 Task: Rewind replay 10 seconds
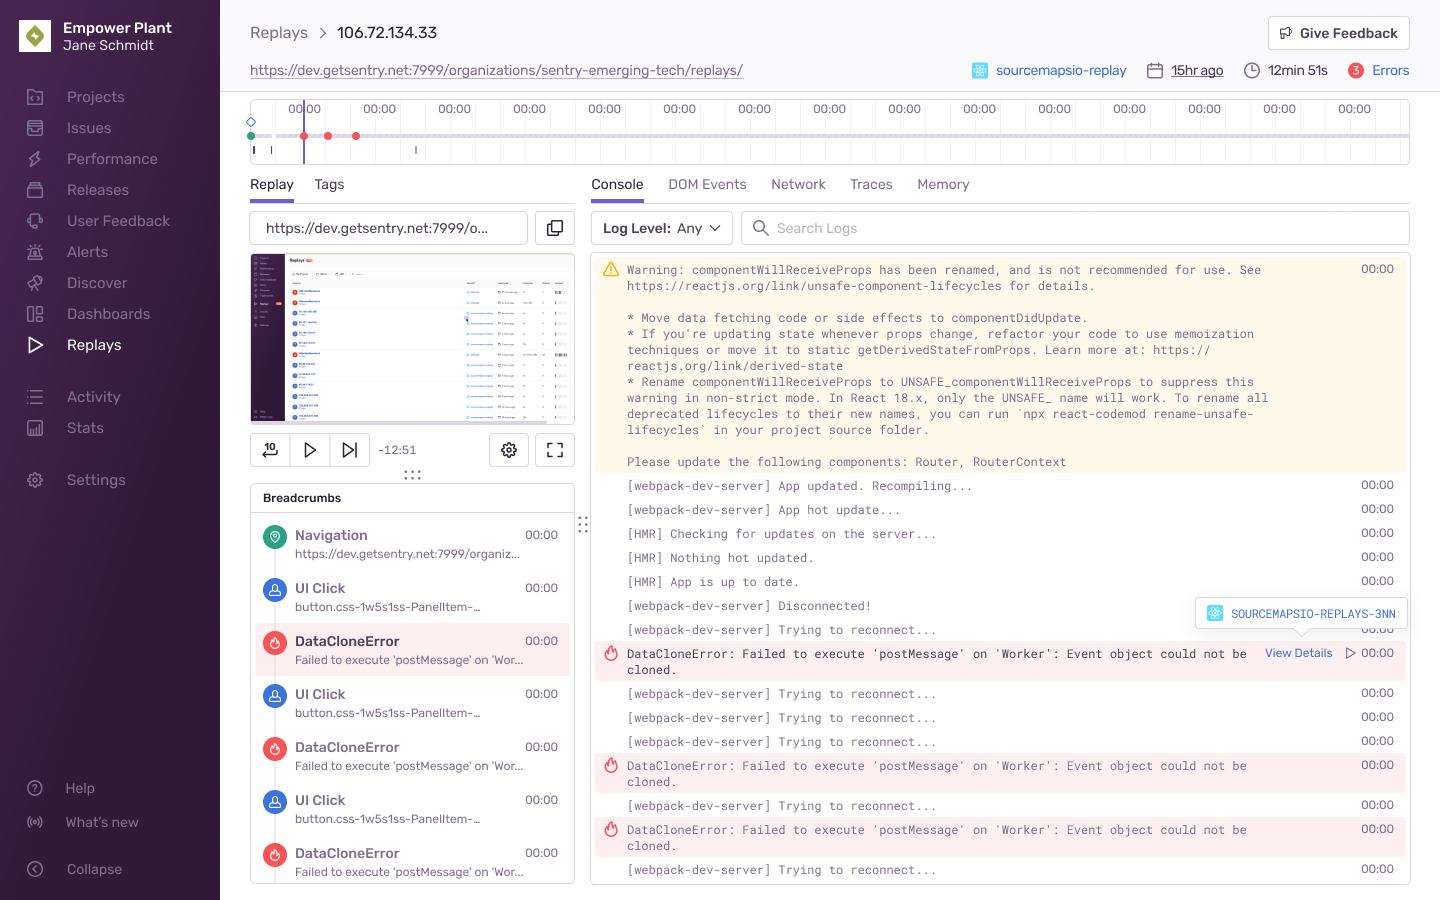click(270, 450)
